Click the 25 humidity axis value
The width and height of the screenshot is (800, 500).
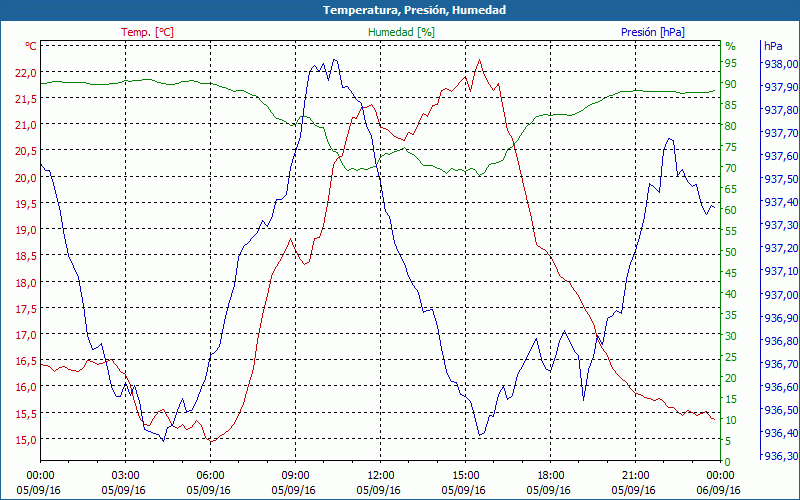[x=731, y=357]
